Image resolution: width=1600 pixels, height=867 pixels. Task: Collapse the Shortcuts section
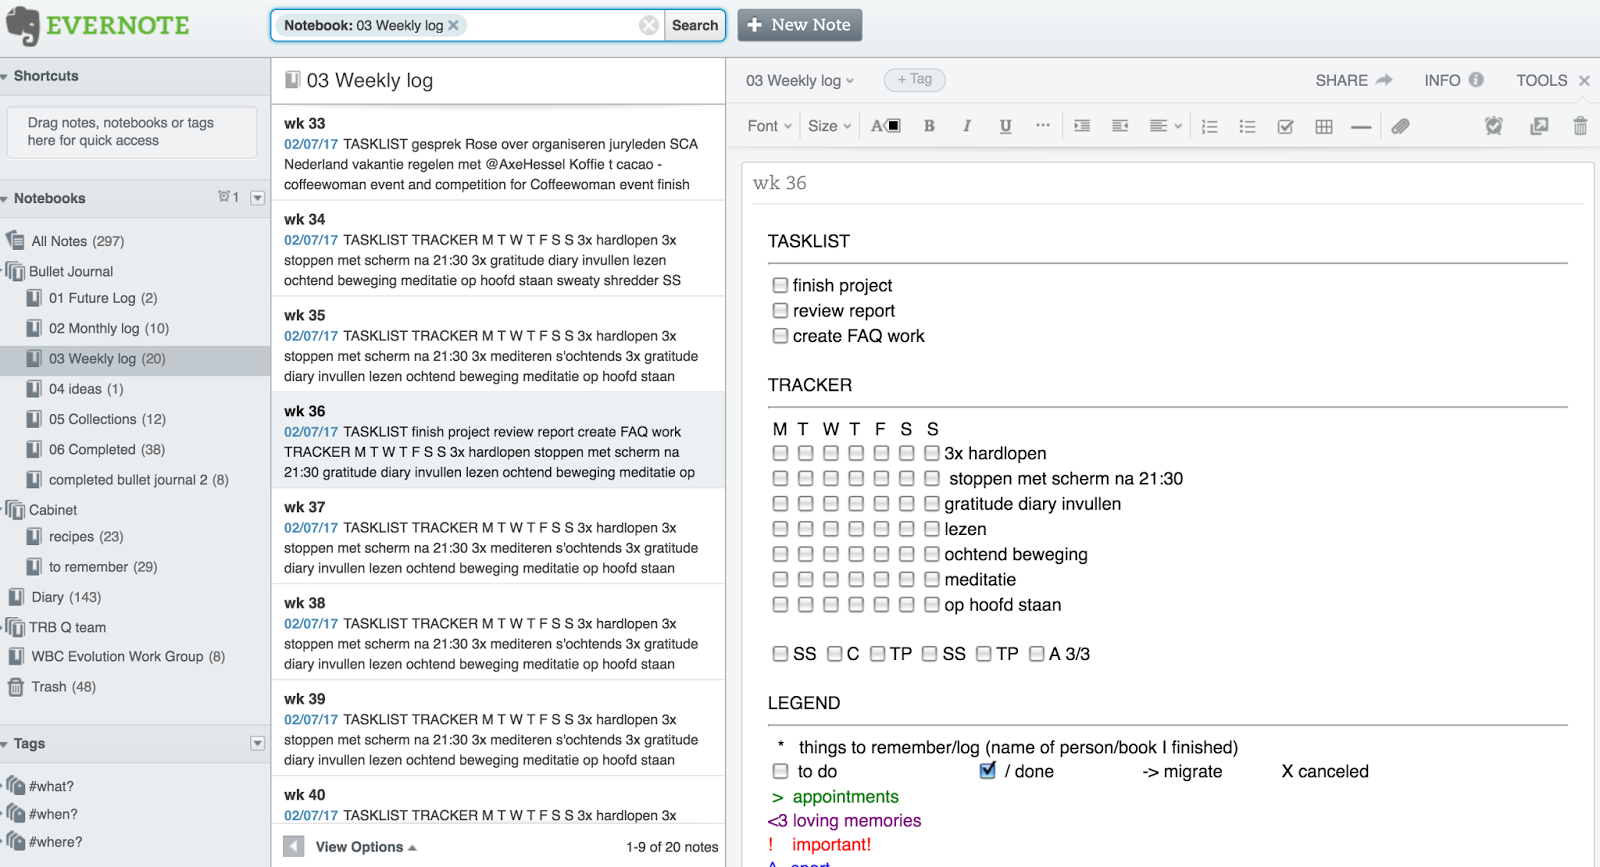point(5,76)
